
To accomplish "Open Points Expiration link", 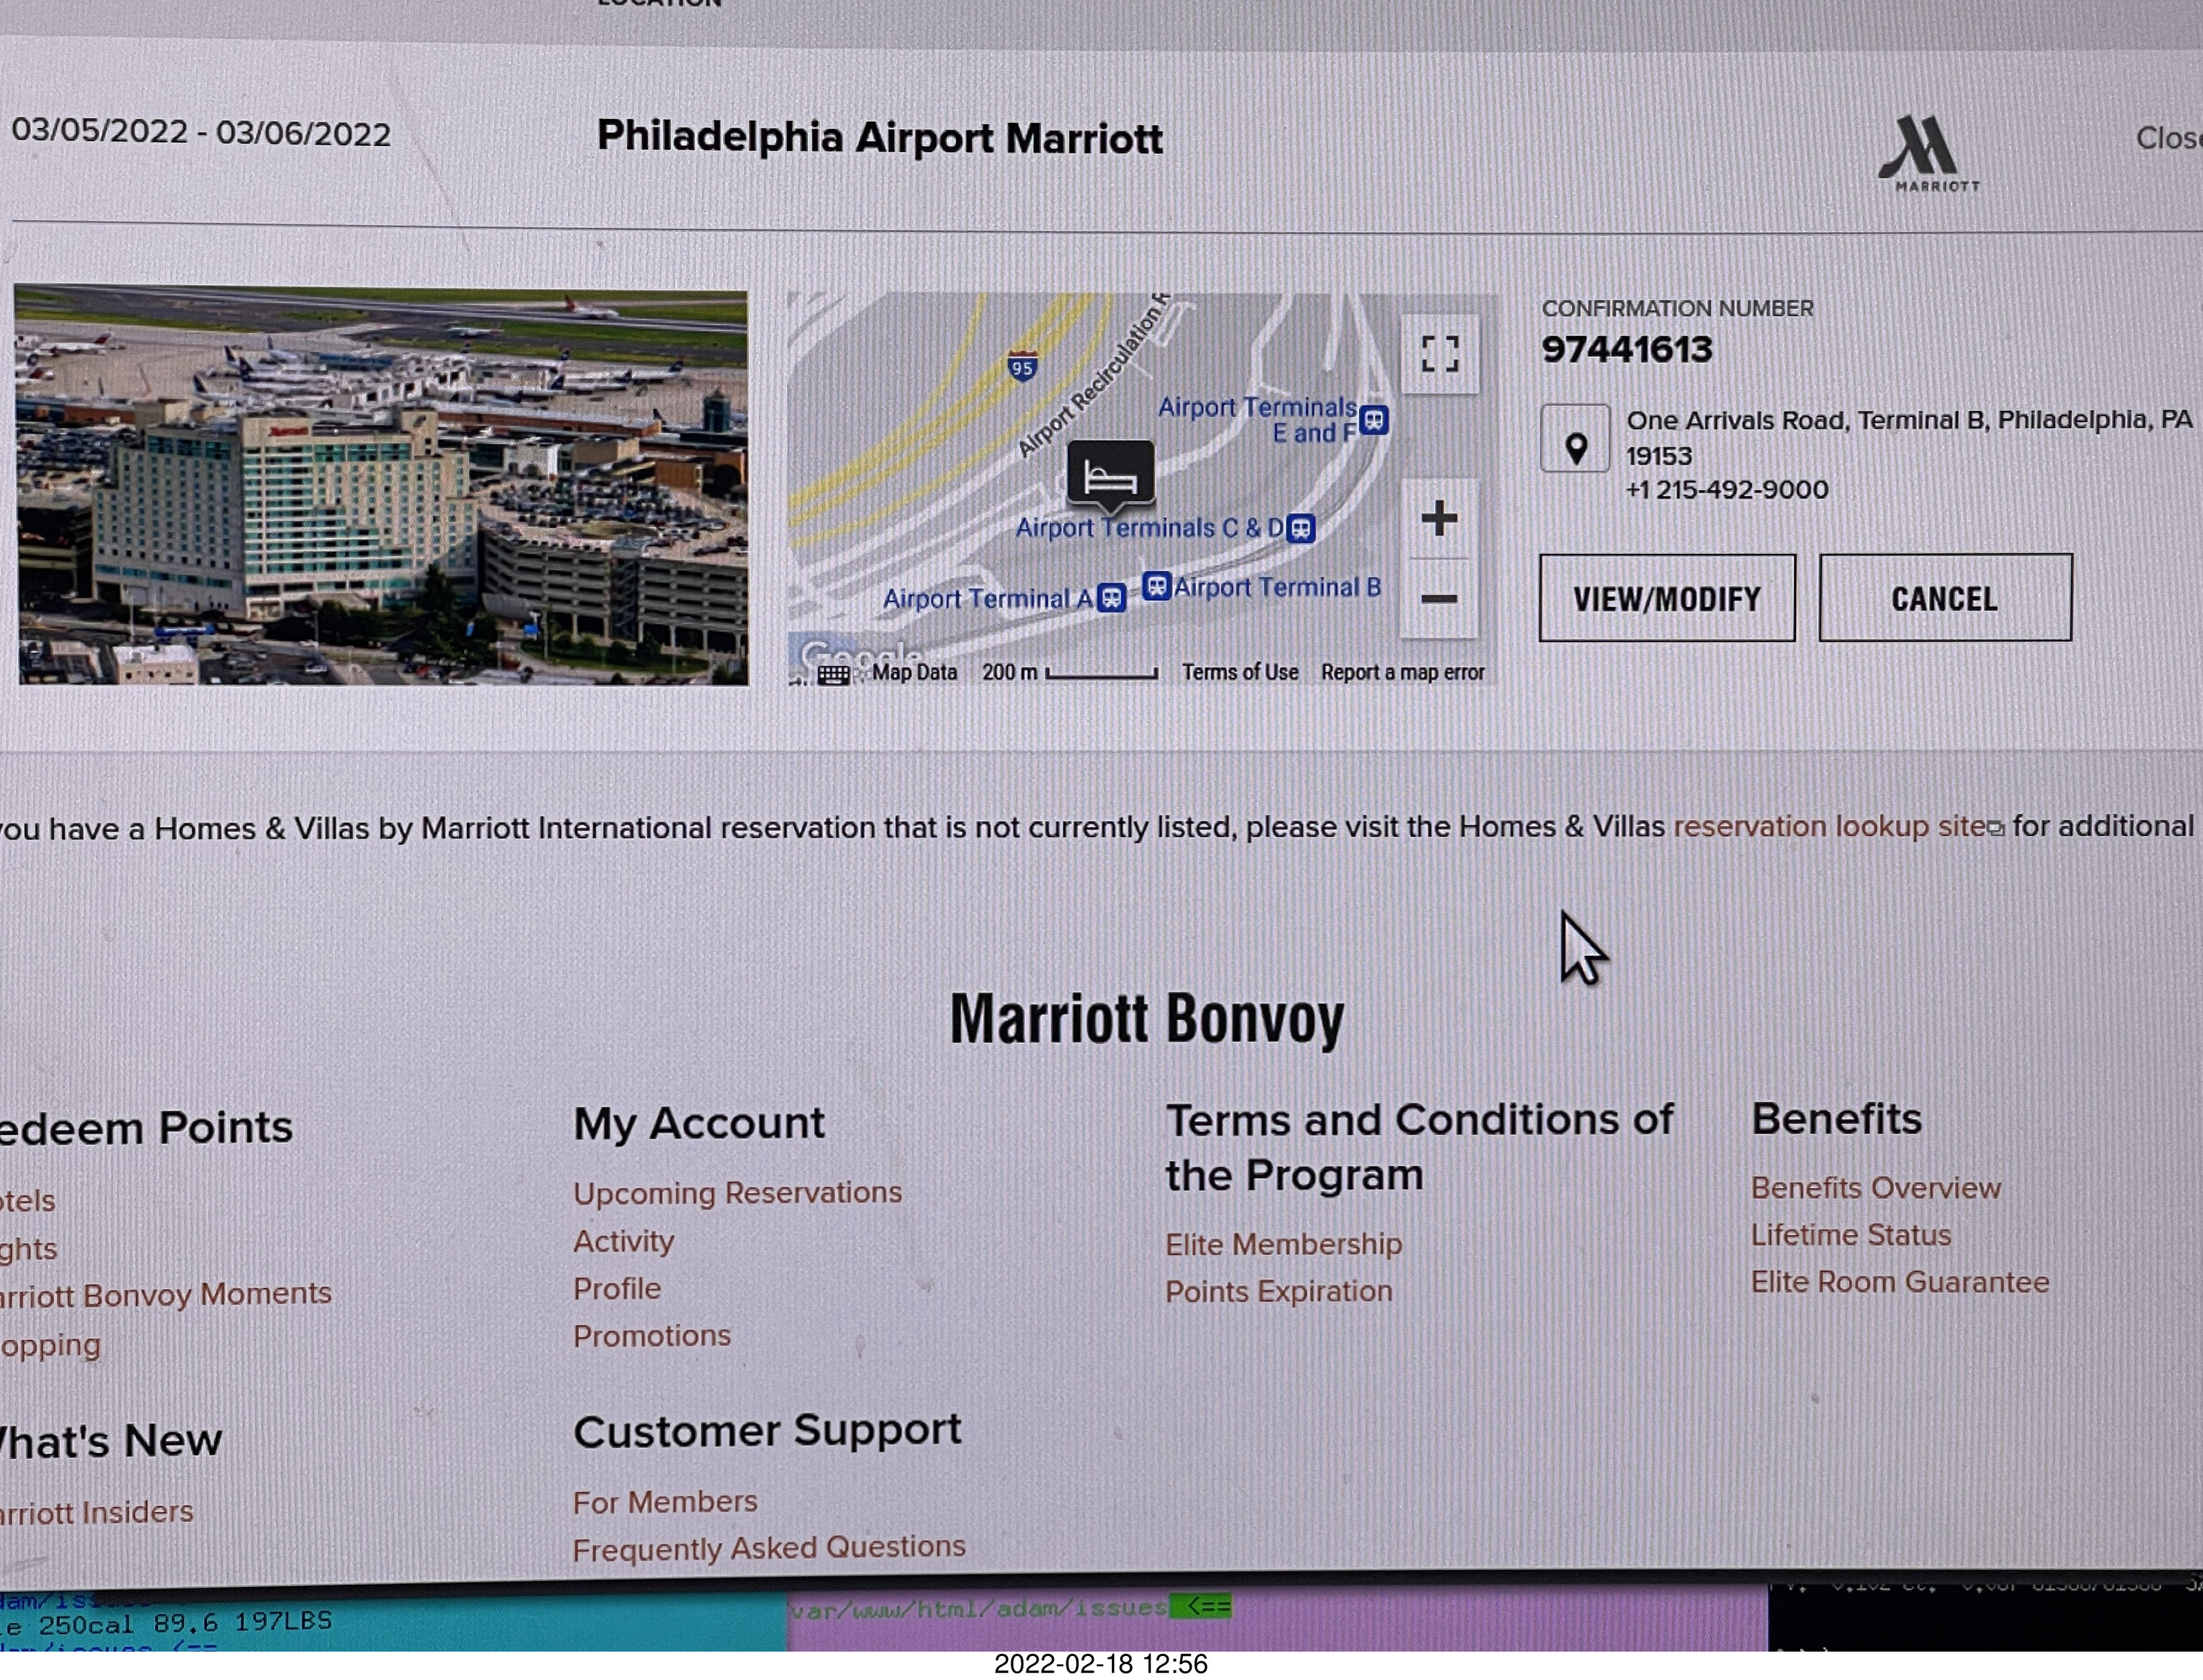I will 1278,1292.
